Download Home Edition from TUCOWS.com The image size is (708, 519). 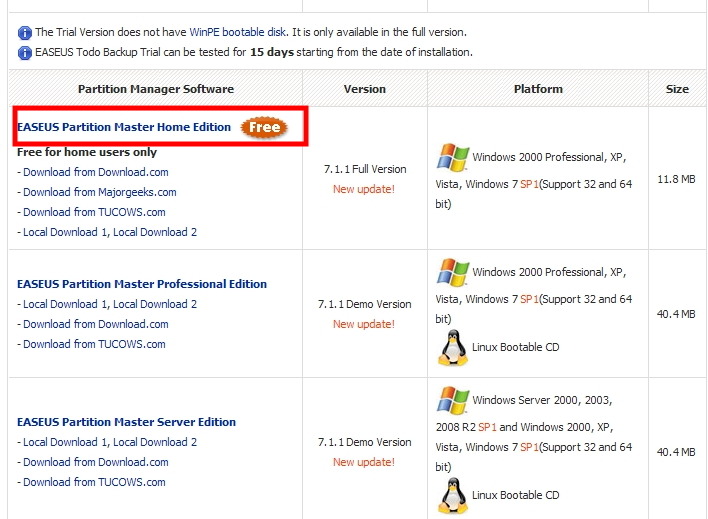click(94, 212)
